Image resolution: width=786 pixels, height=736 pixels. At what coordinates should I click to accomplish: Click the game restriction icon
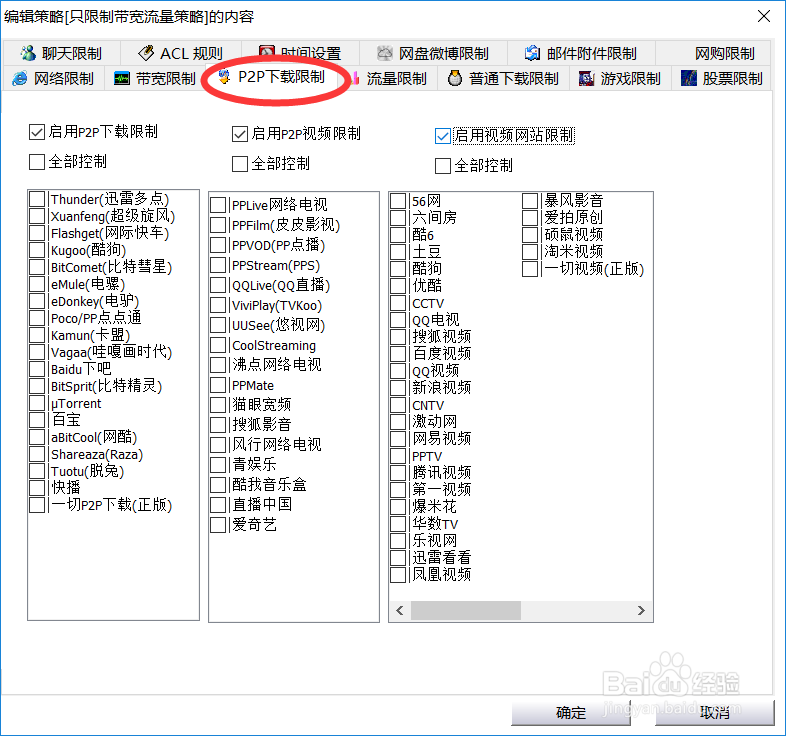(586, 78)
